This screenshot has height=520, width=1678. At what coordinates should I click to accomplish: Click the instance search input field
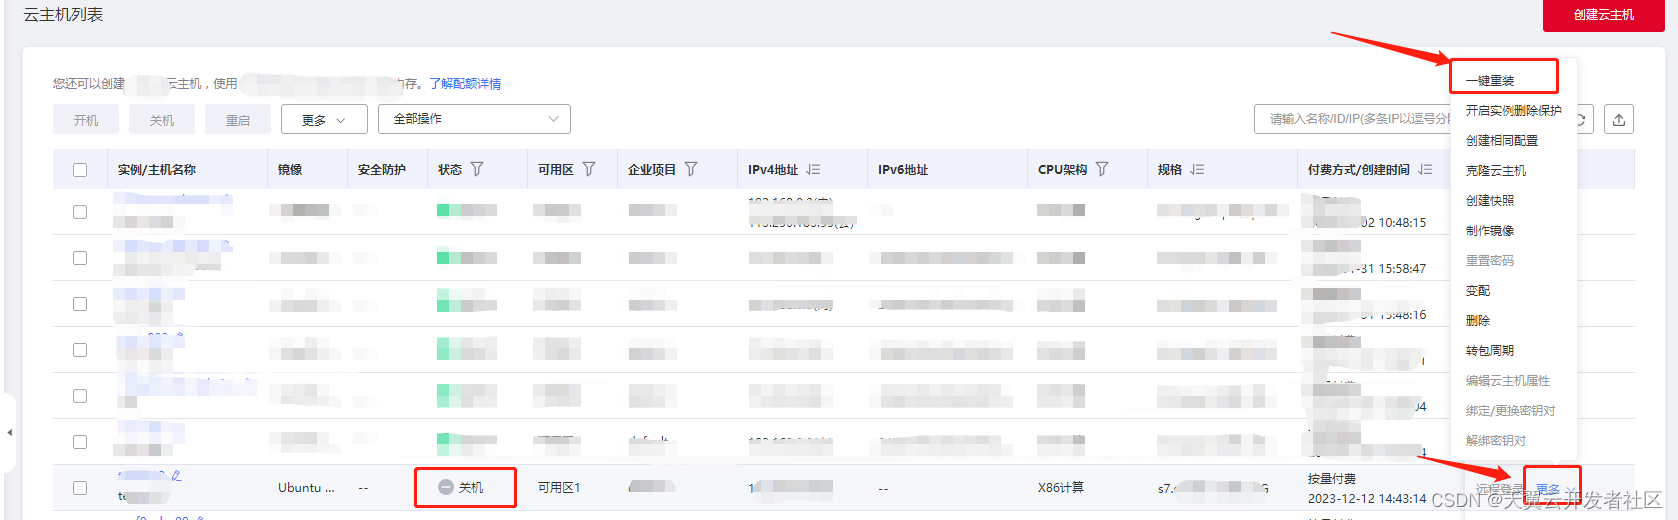[1355, 119]
